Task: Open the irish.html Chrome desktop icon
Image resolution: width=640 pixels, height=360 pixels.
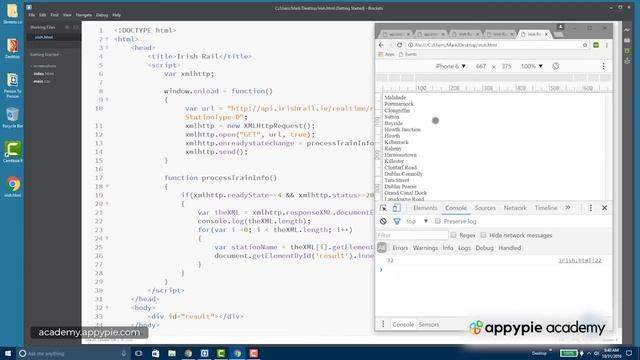Action: pyautogui.click(x=12, y=187)
